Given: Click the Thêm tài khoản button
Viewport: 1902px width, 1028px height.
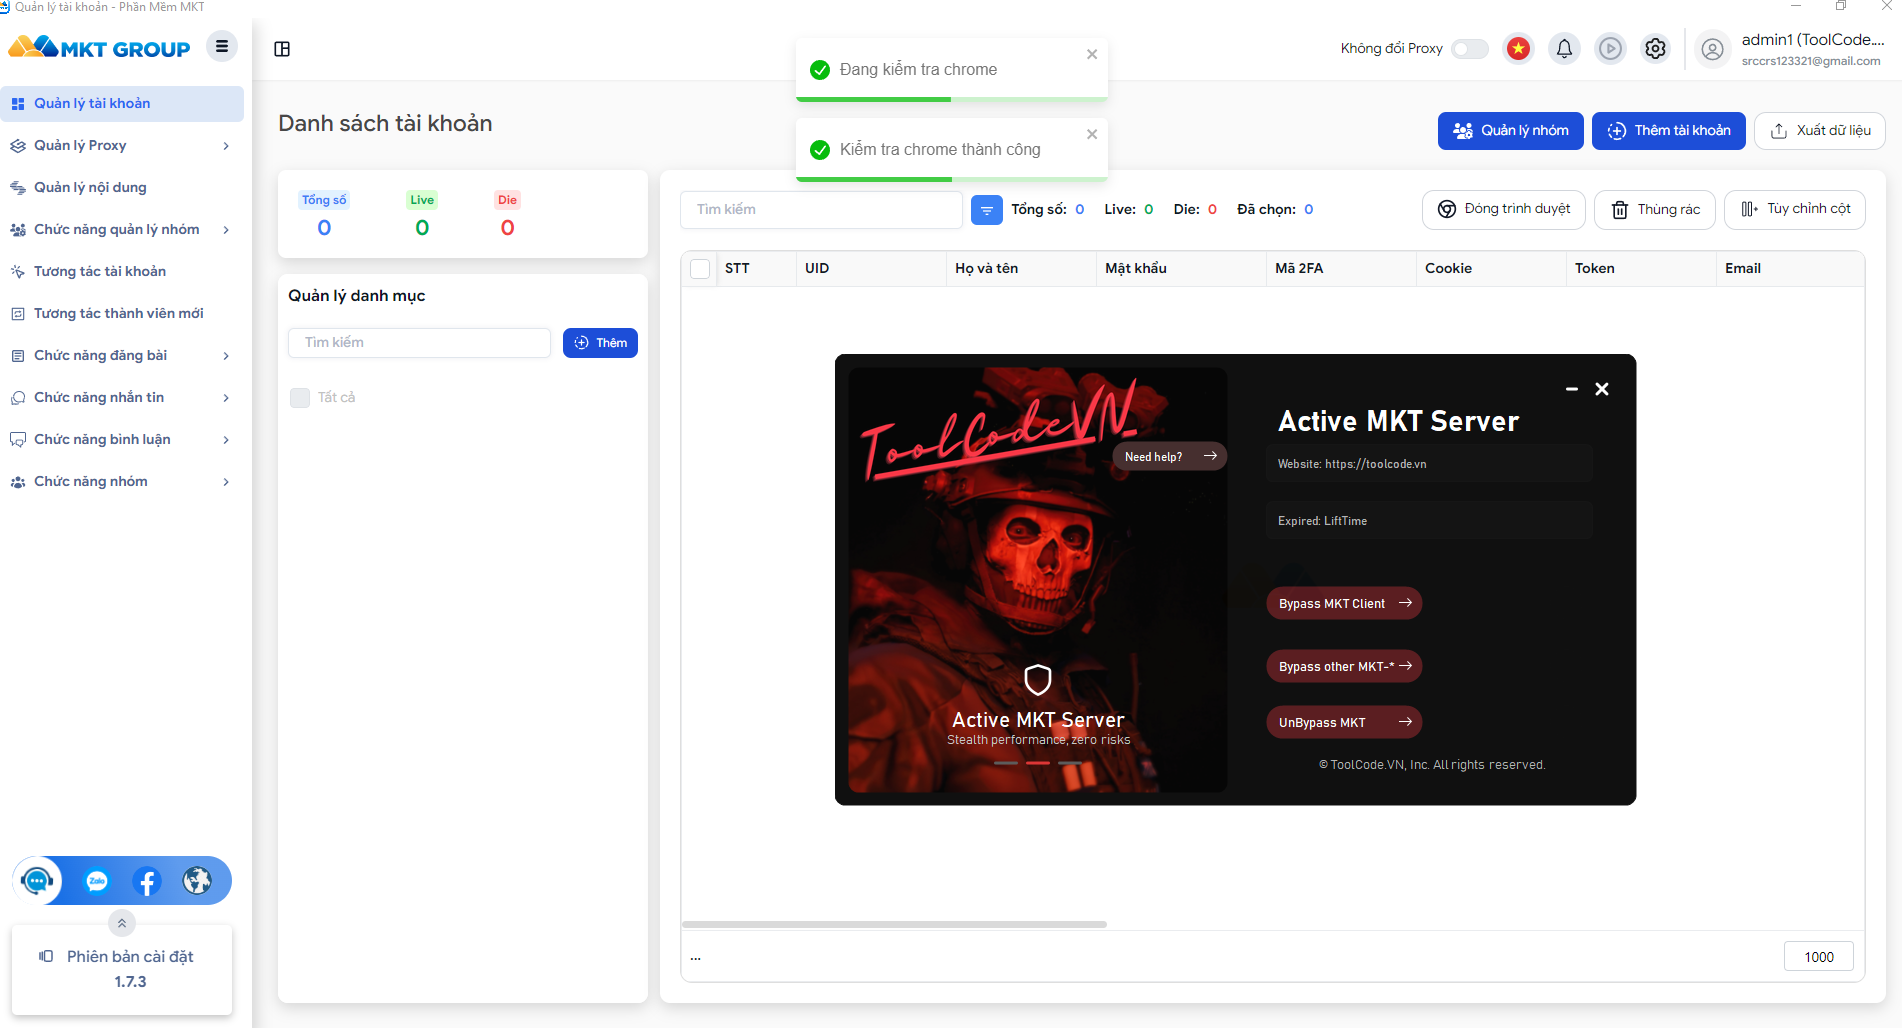Looking at the screenshot, I should coord(1668,131).
